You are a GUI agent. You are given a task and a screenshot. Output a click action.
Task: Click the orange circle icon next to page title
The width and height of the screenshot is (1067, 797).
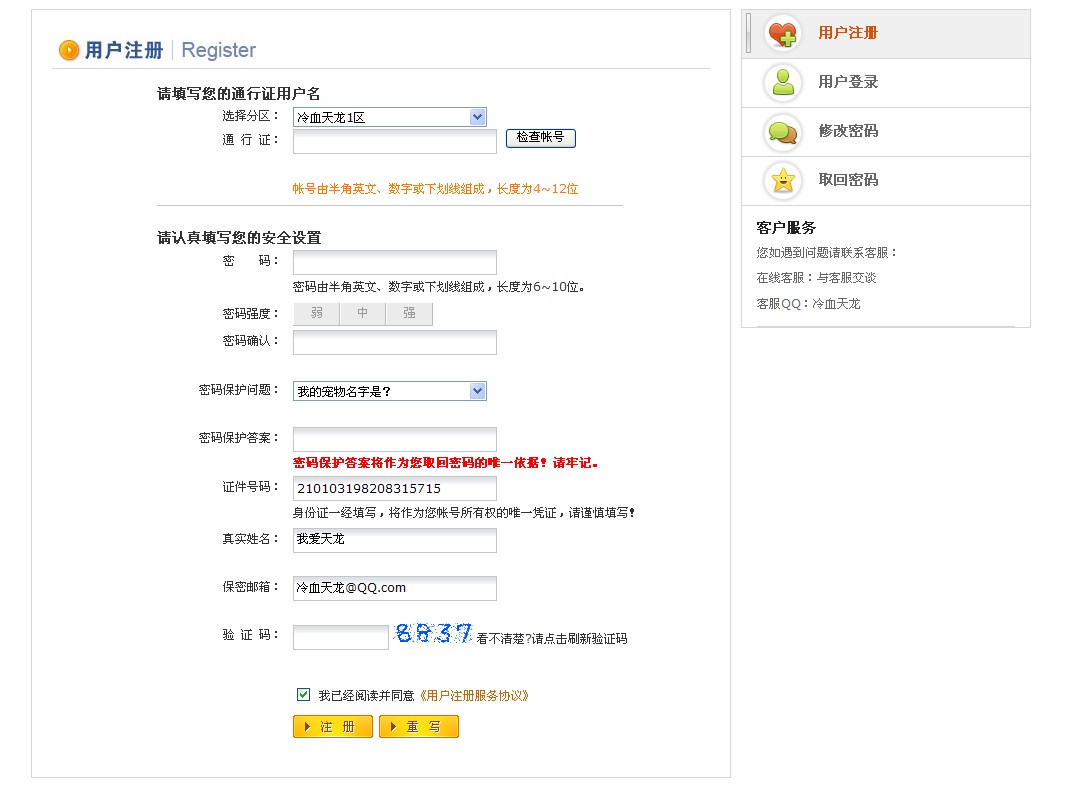pos(68,49)
